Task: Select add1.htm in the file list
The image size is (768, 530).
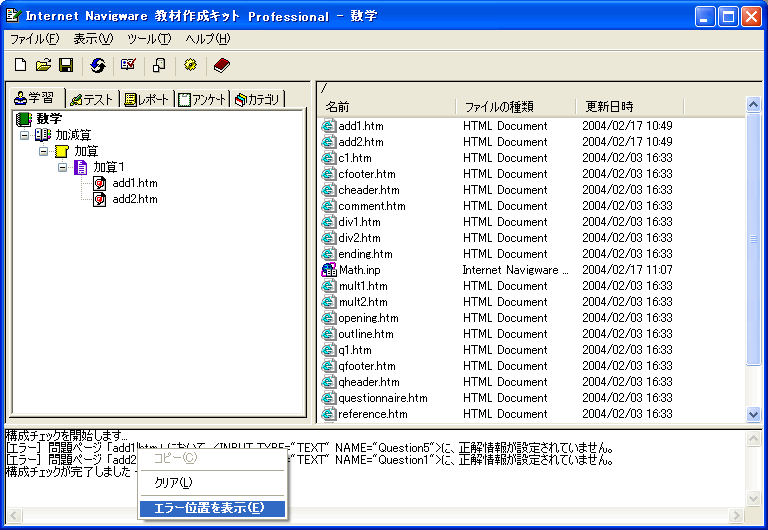Action: [x=361, y=126]
